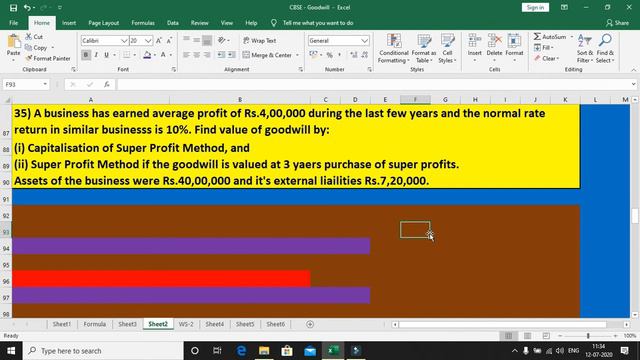Switch to Page Layout tab
640x360 pixels.
tap(103, 23)
